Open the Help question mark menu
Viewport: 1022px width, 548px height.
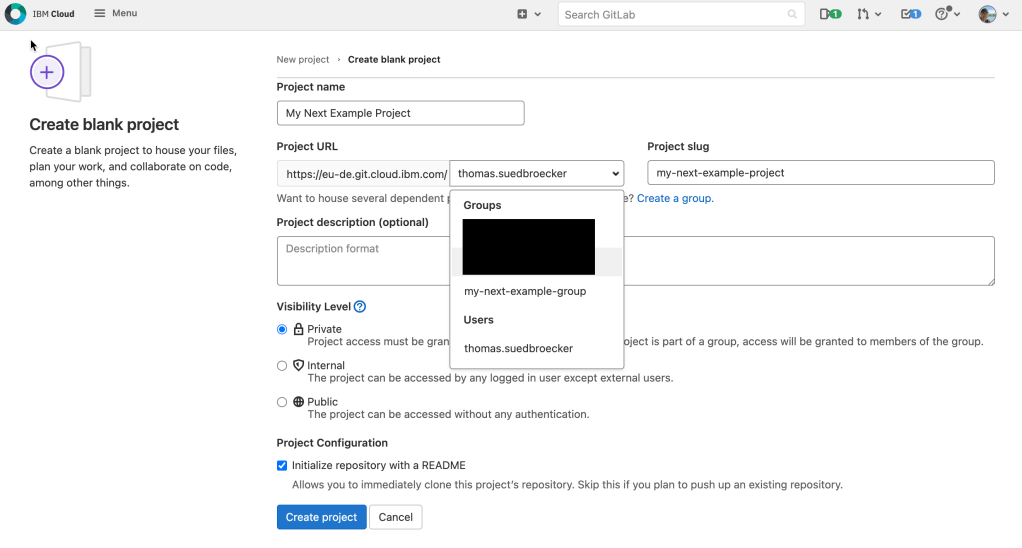click(x=946, y=14)
